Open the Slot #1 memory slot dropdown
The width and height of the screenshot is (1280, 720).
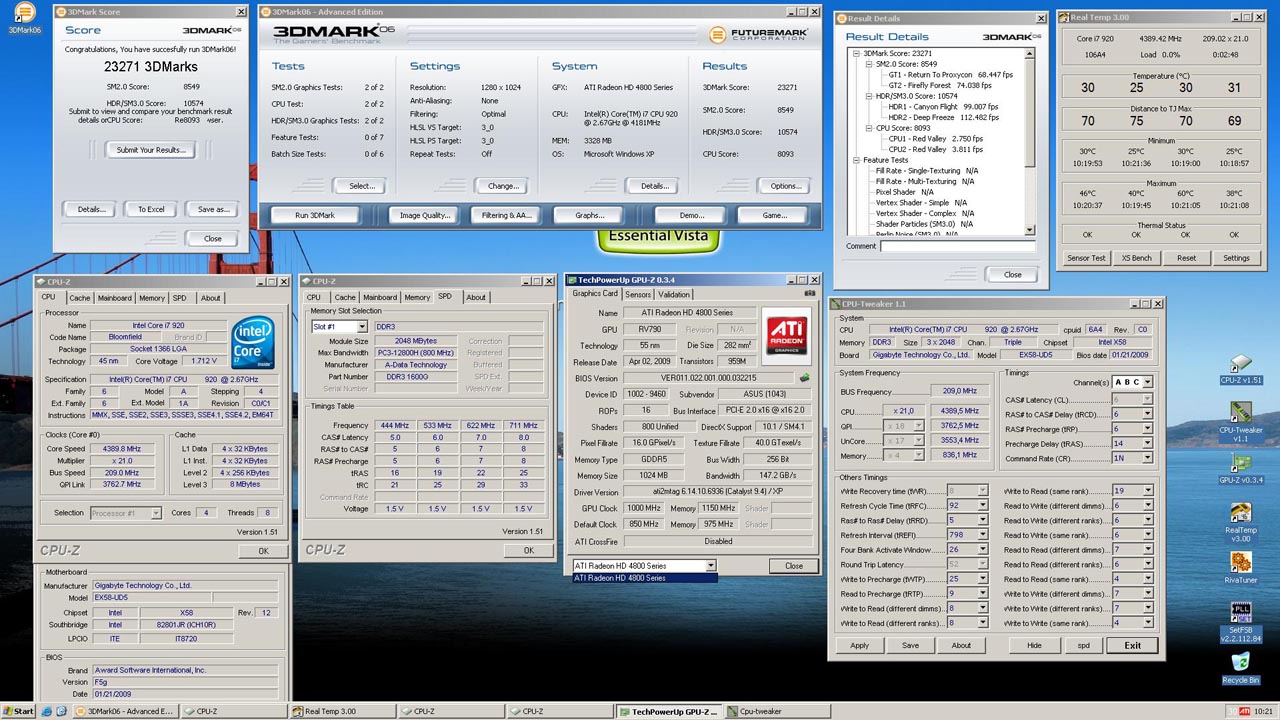(362, 327)
